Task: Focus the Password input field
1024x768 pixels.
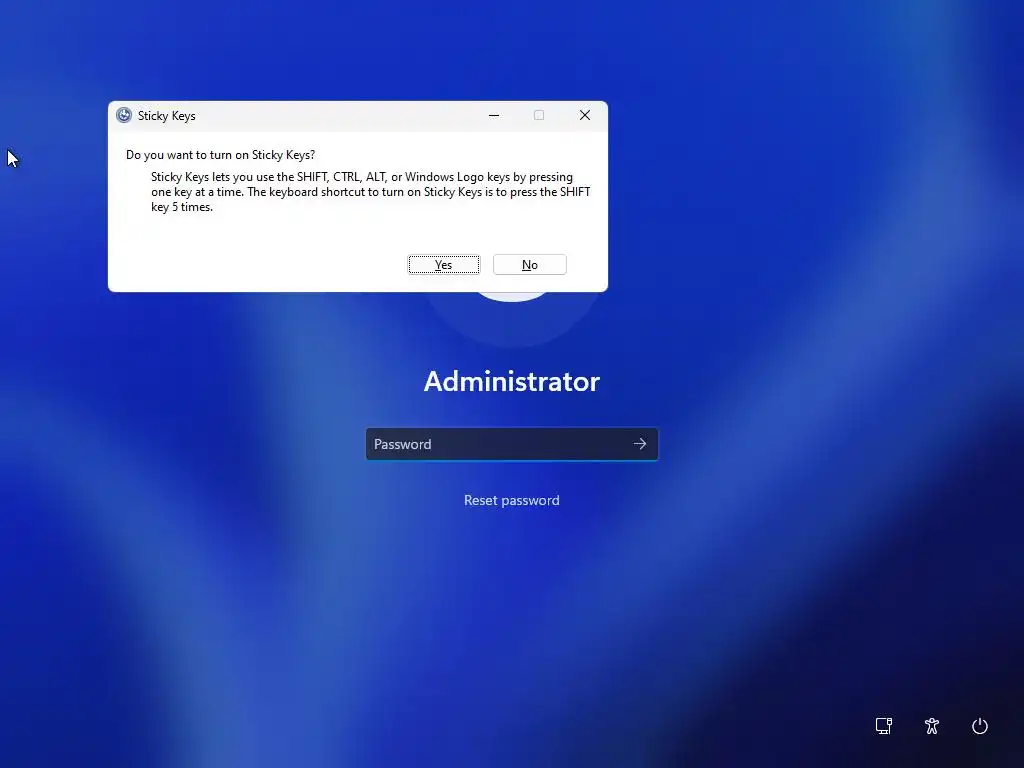Action: tap(511, 444)
